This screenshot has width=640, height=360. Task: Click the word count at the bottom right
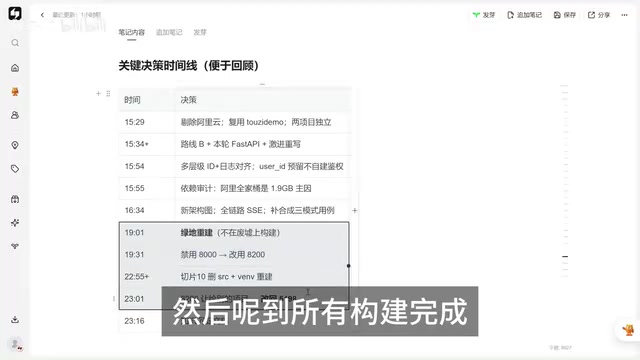[x=560, y=348]
